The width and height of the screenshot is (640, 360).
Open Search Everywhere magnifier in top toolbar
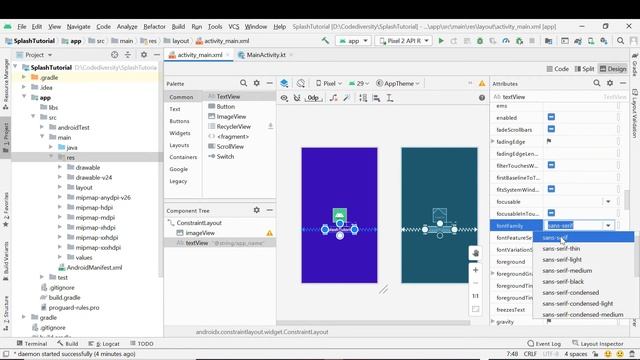[x=620, y=41]
